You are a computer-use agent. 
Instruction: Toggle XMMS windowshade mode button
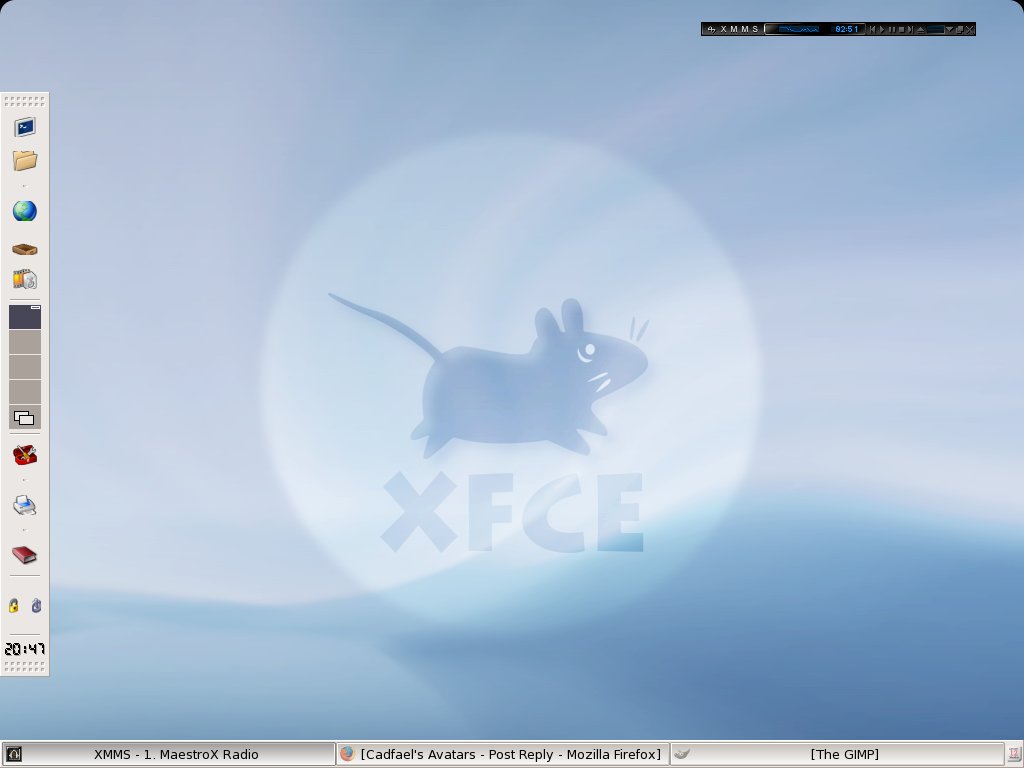pyautogui.click(x=959, y=29)
